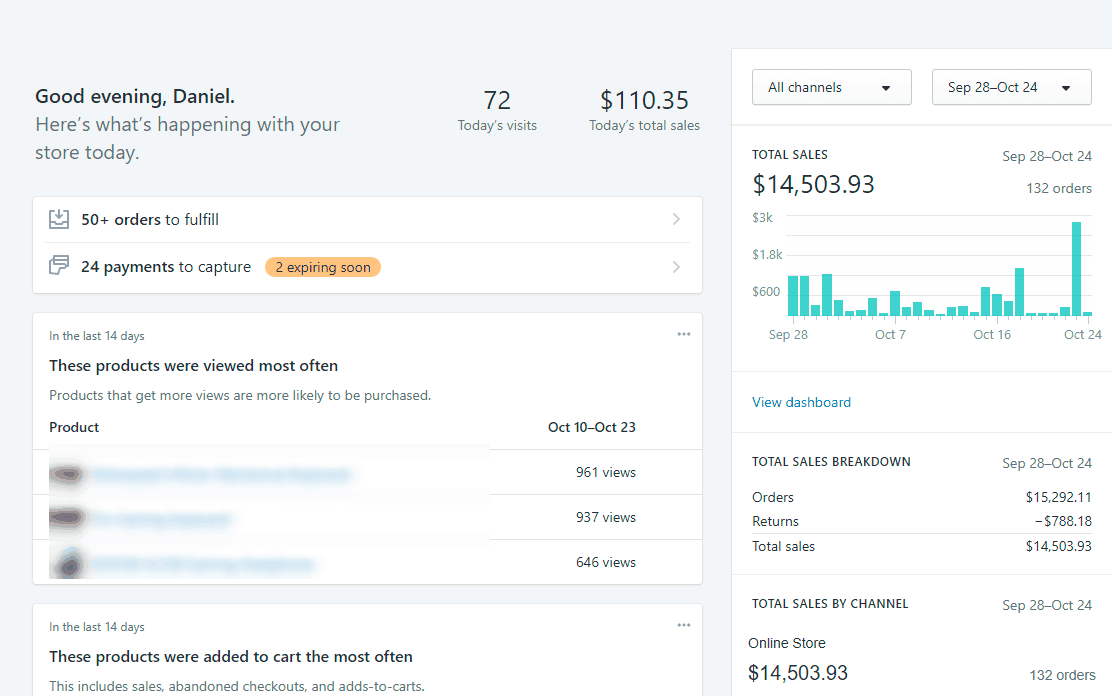Click the 2 expiring soon badge
The image size is (1112, 696).
click(322, 267)
